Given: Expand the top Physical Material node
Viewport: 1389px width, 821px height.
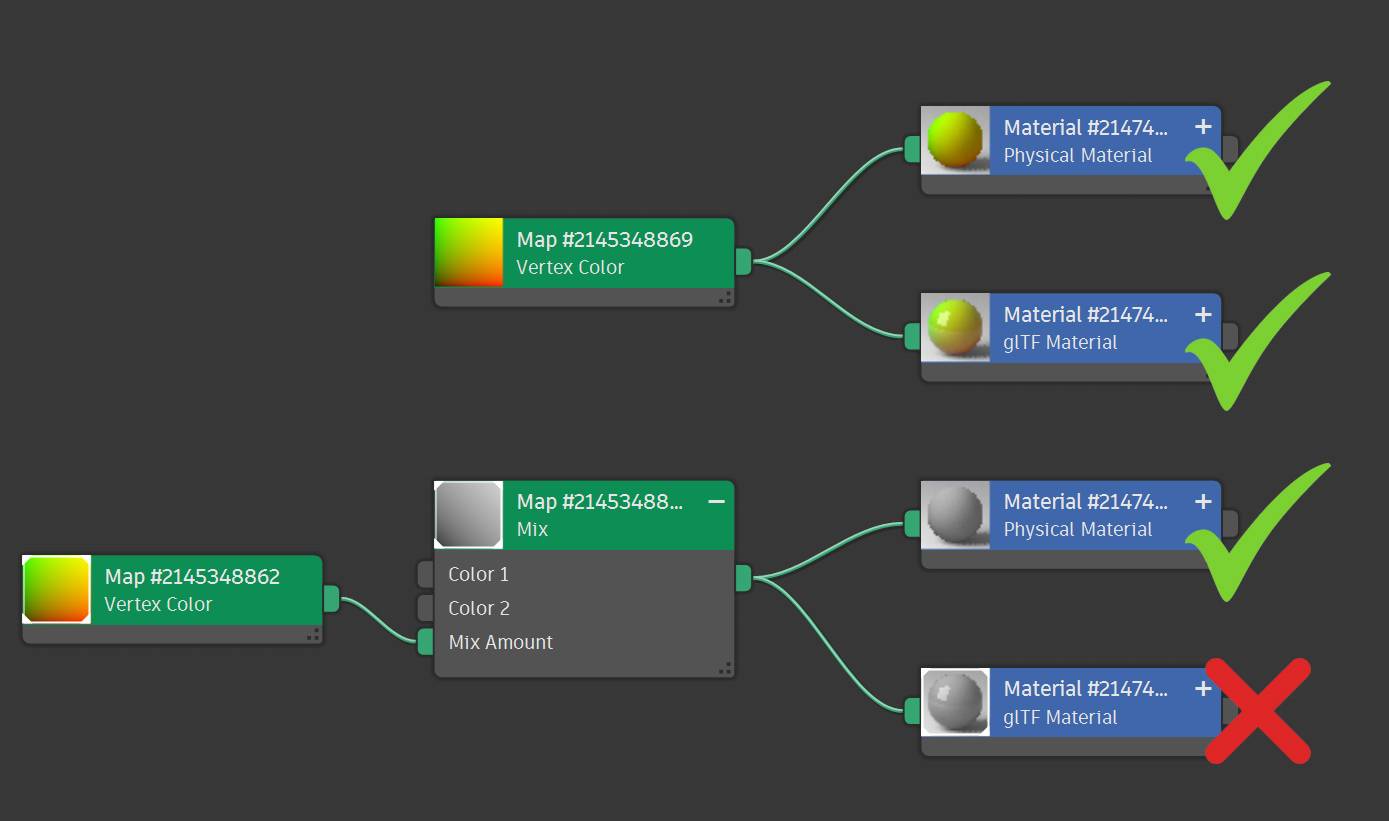Looking at the screenshot, I should click(1203, 127).
